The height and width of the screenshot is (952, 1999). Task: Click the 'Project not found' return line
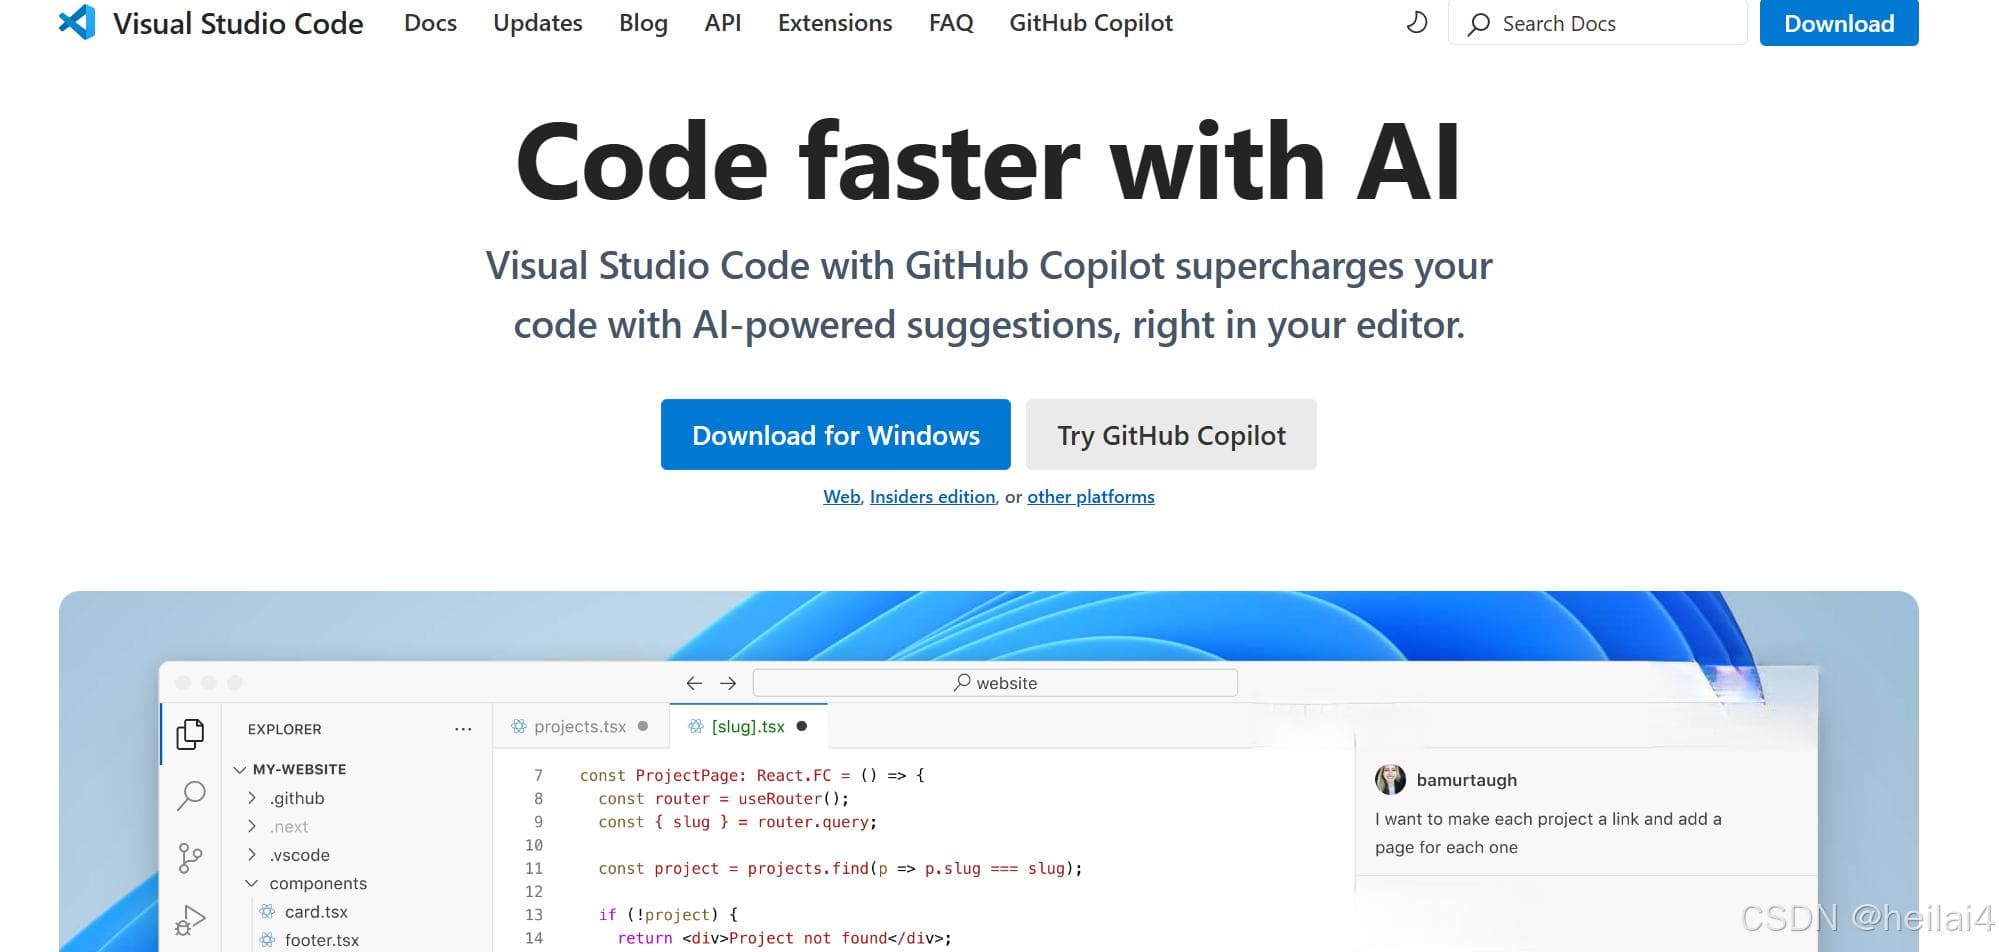[x=785, y=938]
